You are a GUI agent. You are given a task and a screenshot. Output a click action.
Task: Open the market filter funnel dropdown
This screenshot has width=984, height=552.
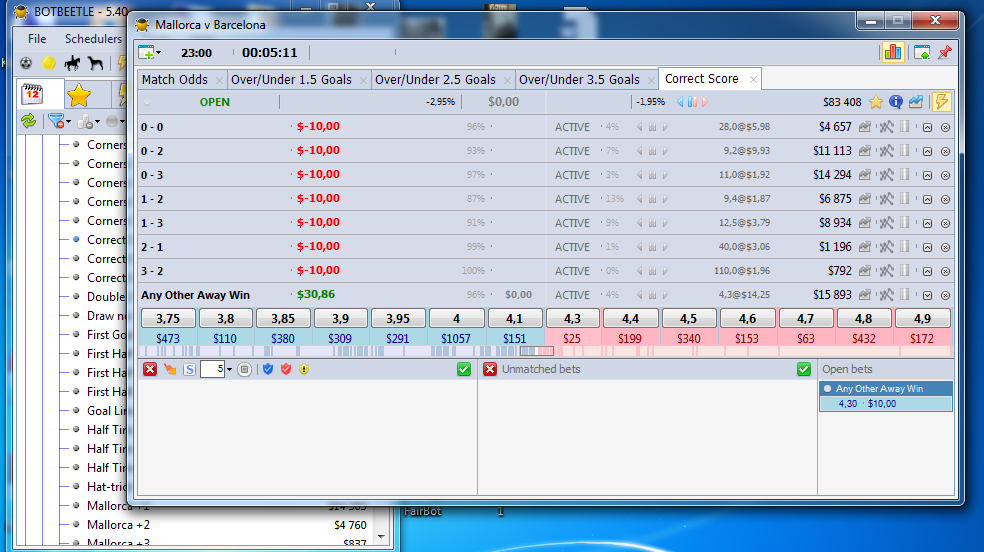[x=59, y=121]
